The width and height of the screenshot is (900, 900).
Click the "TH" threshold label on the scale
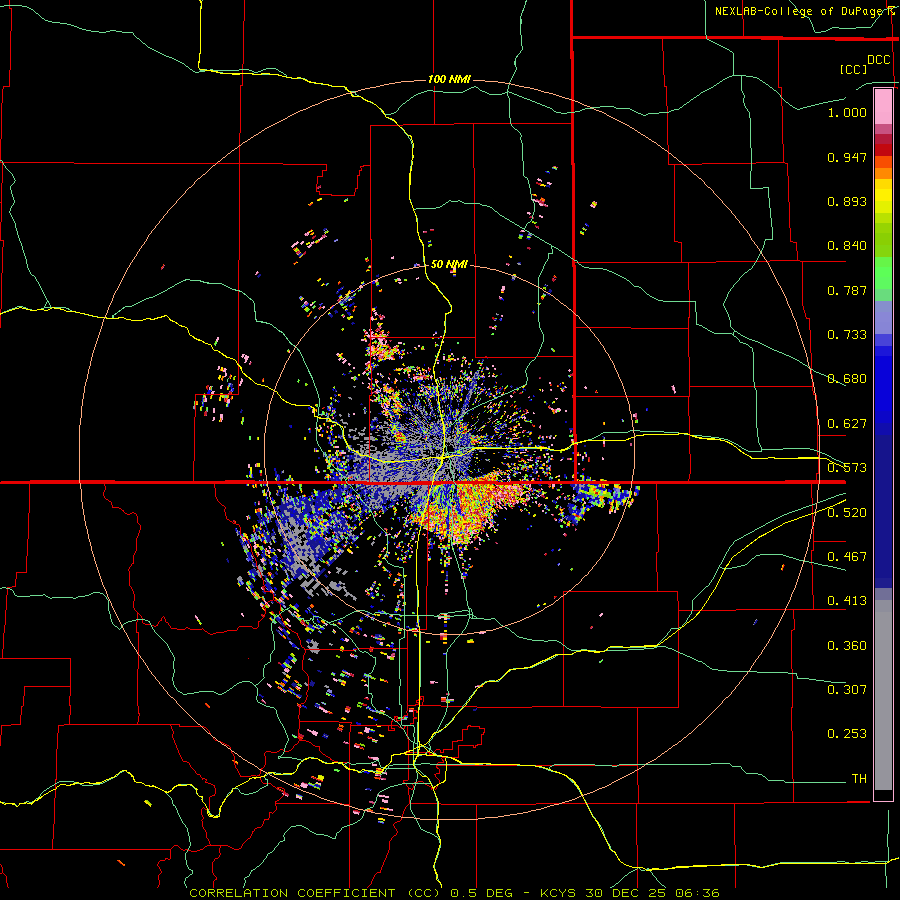click(859, 779)
